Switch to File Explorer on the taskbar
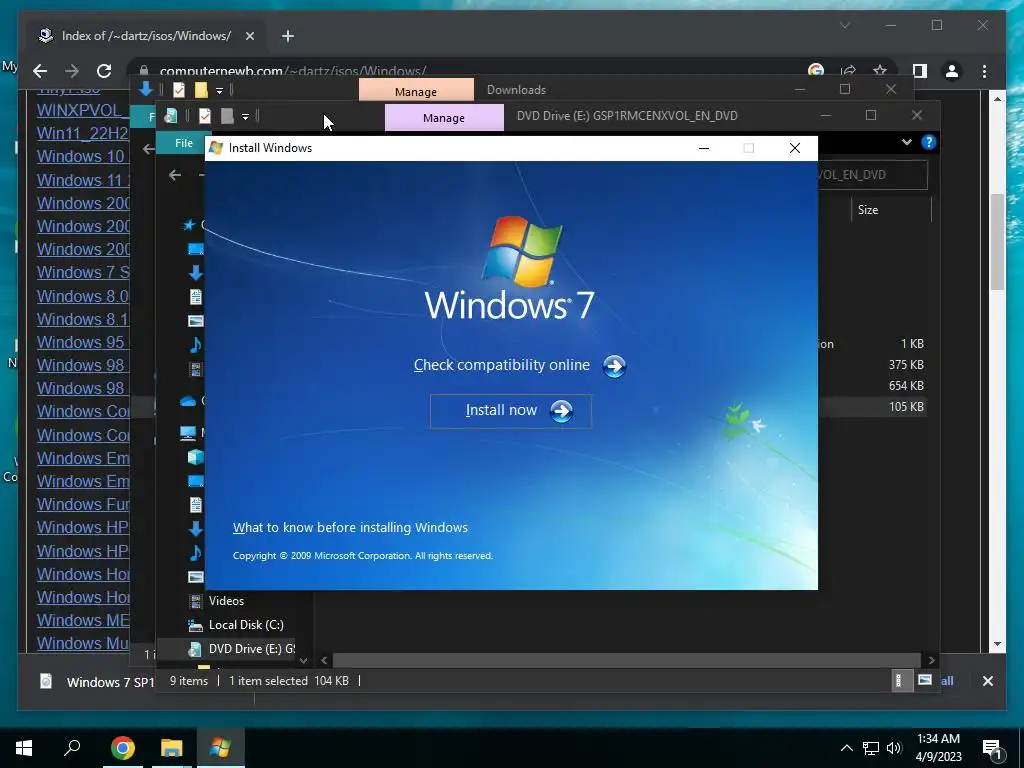1024x768 pixels. [171, 748]
